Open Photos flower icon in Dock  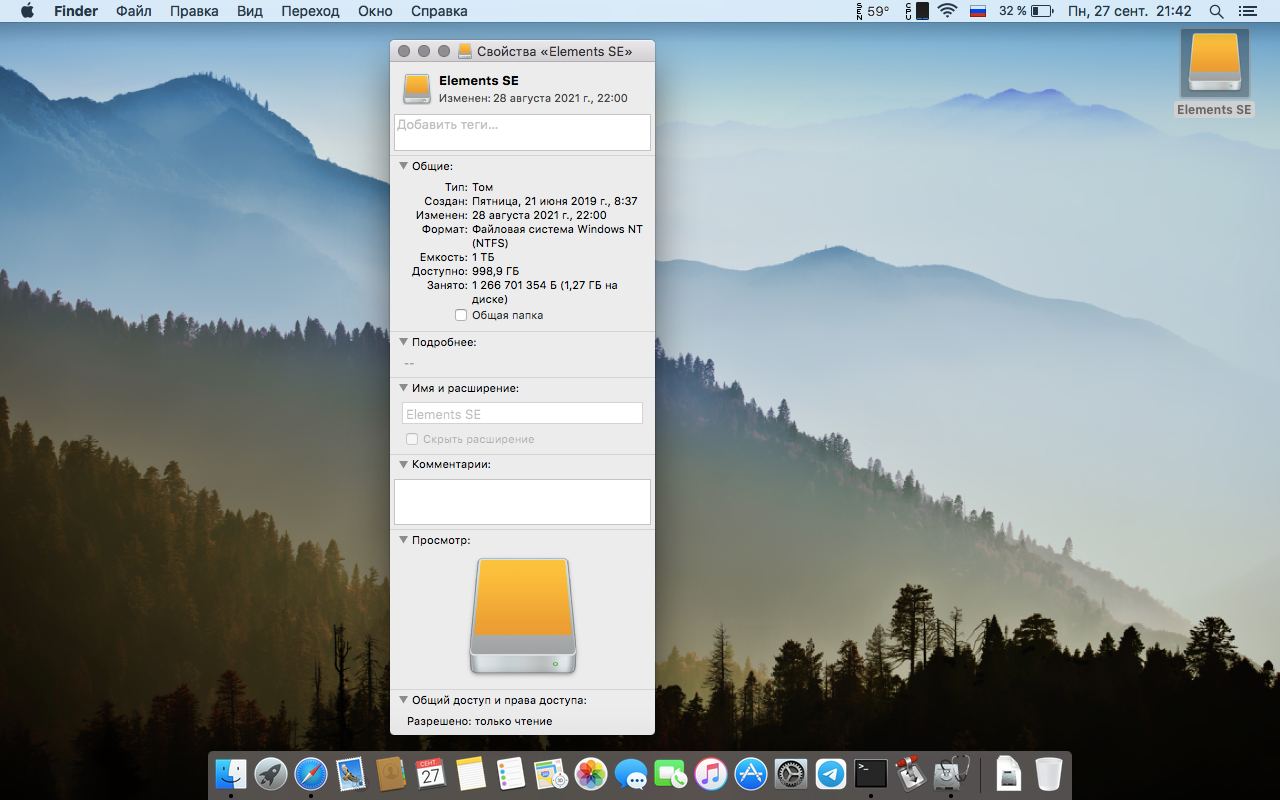click(x=591, y=774)
